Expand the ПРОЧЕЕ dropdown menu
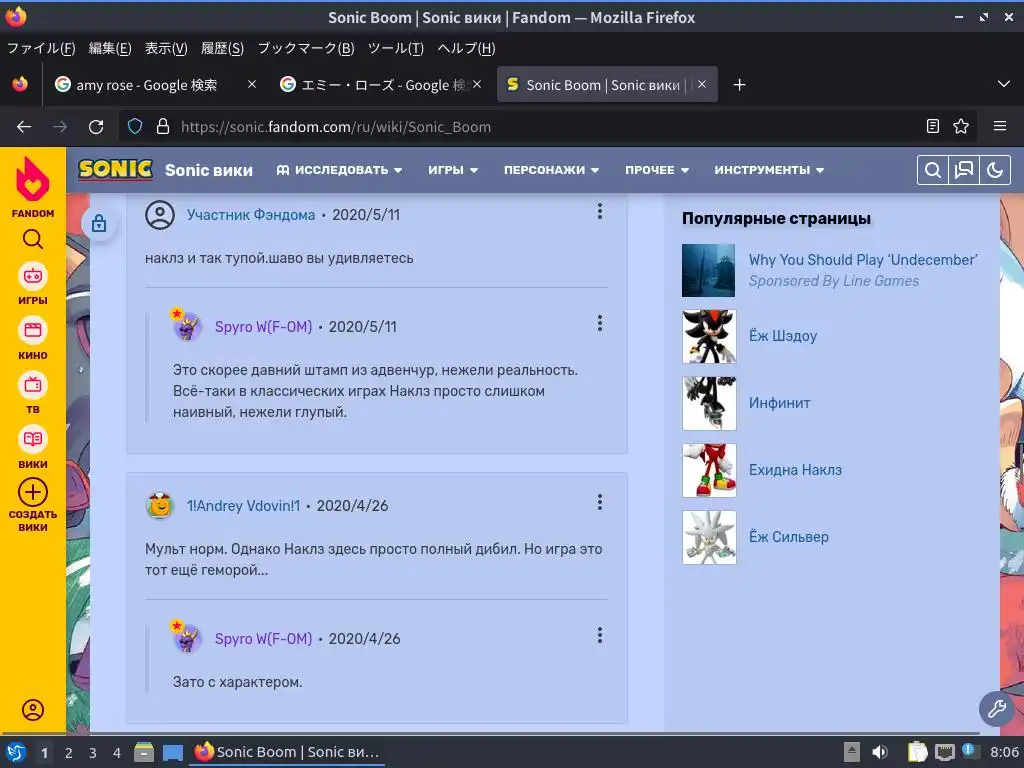 [x=657, y=170]
